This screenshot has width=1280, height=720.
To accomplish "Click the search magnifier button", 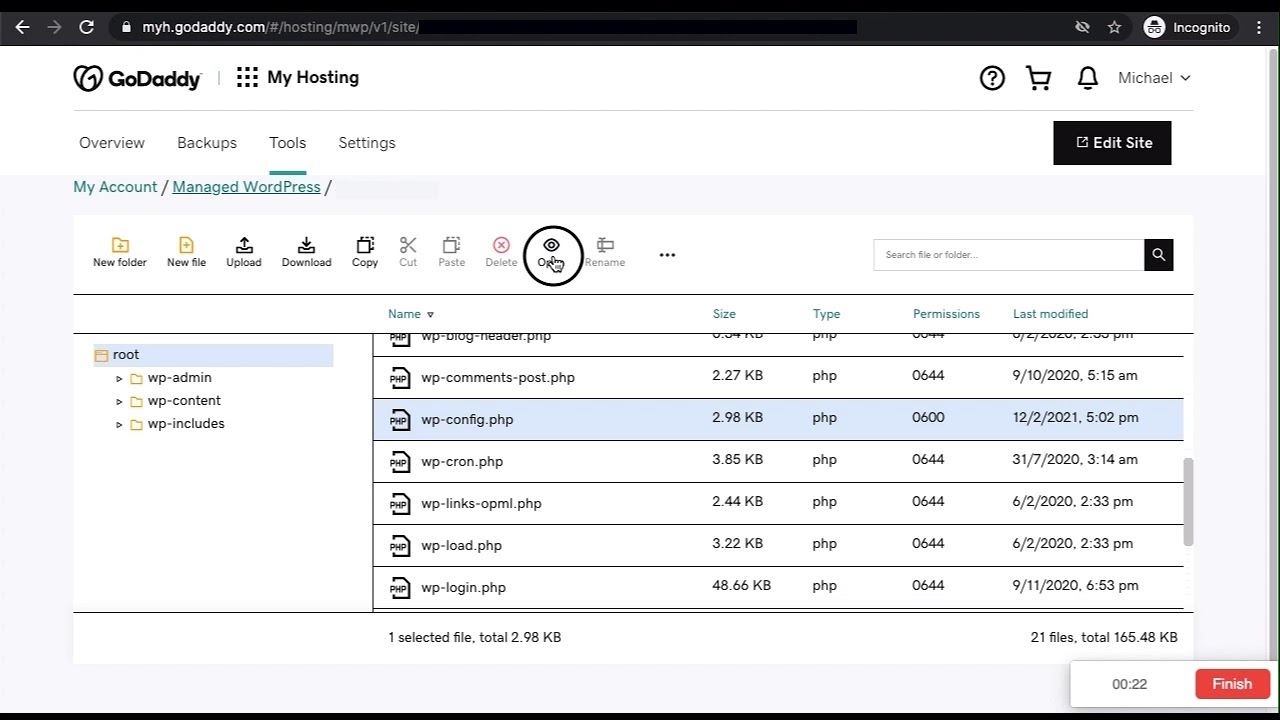I will pyautogui.click(x=1158, y=255).
